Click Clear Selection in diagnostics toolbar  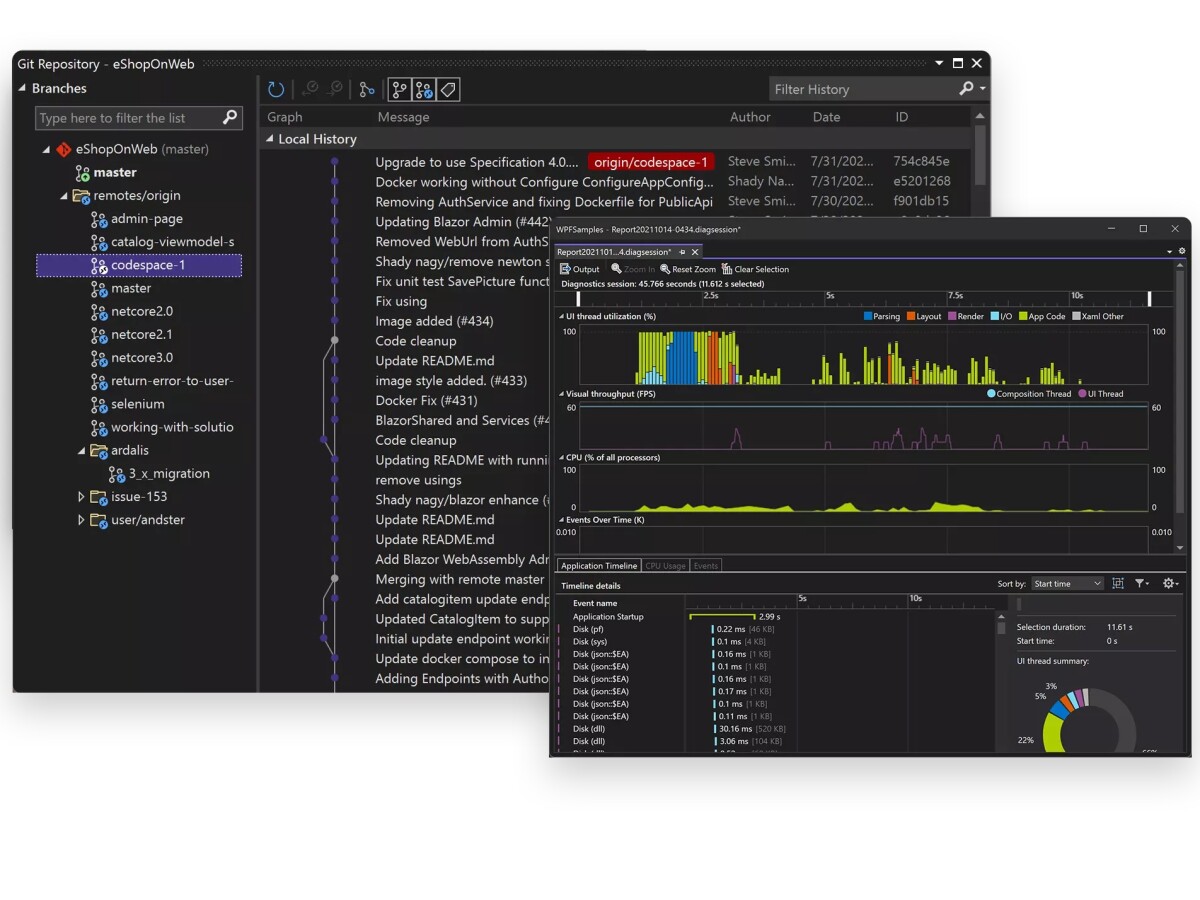(x=755, y=269)
